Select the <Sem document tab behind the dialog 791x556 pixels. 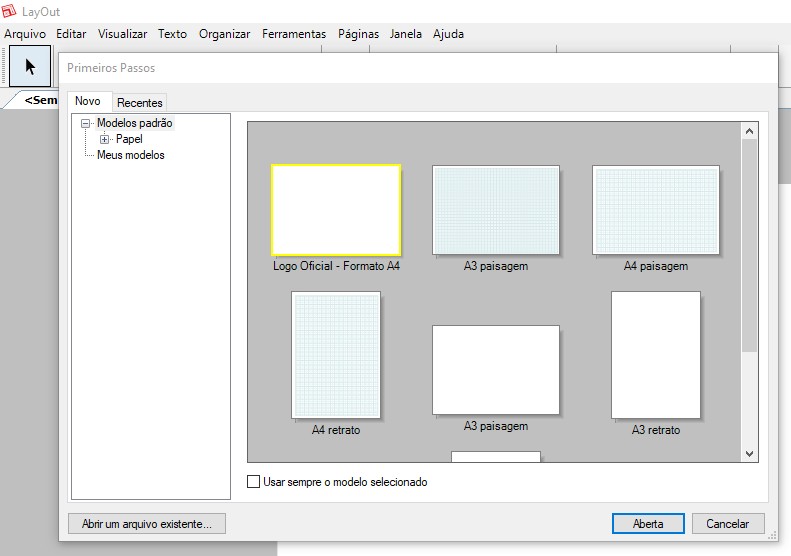point(39,100)
